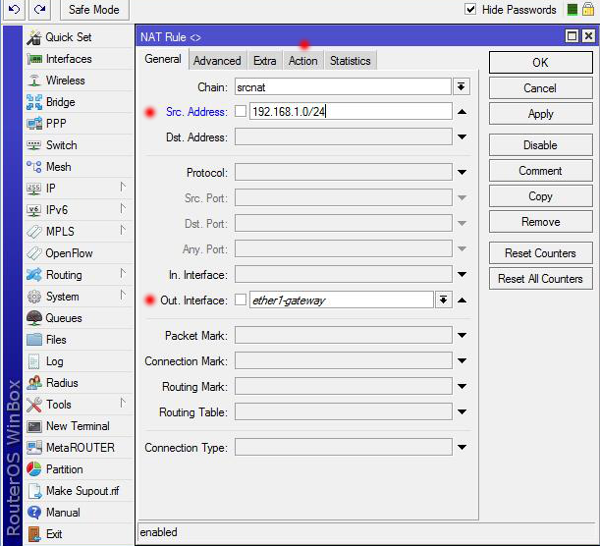Click the Comment button

540,171
